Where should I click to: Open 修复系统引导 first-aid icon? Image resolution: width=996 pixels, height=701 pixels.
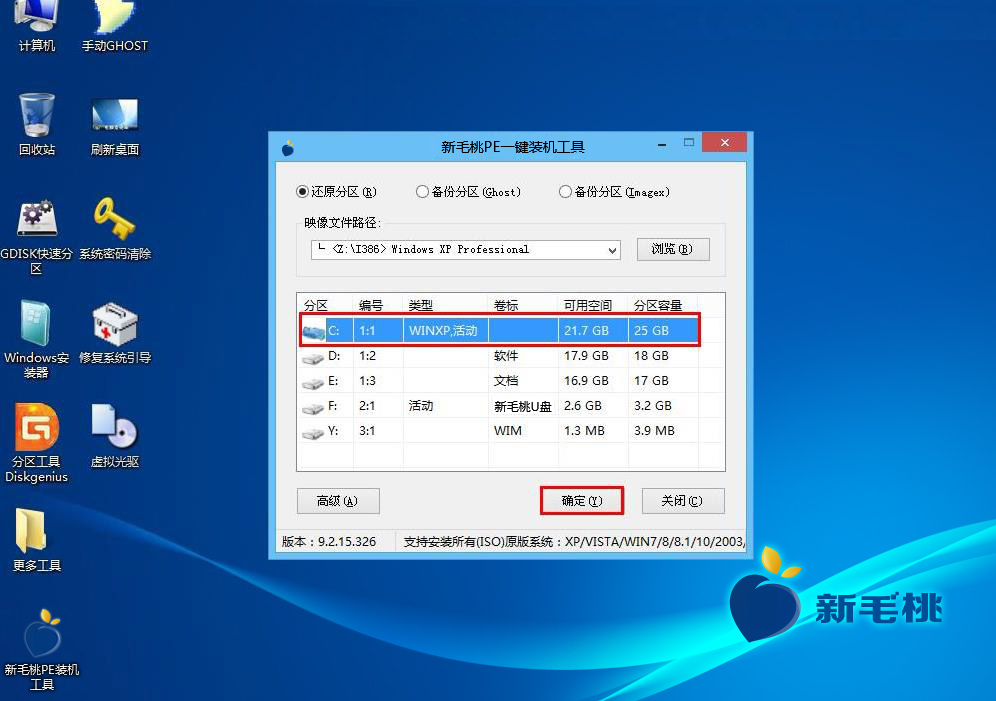click(114, 333)
